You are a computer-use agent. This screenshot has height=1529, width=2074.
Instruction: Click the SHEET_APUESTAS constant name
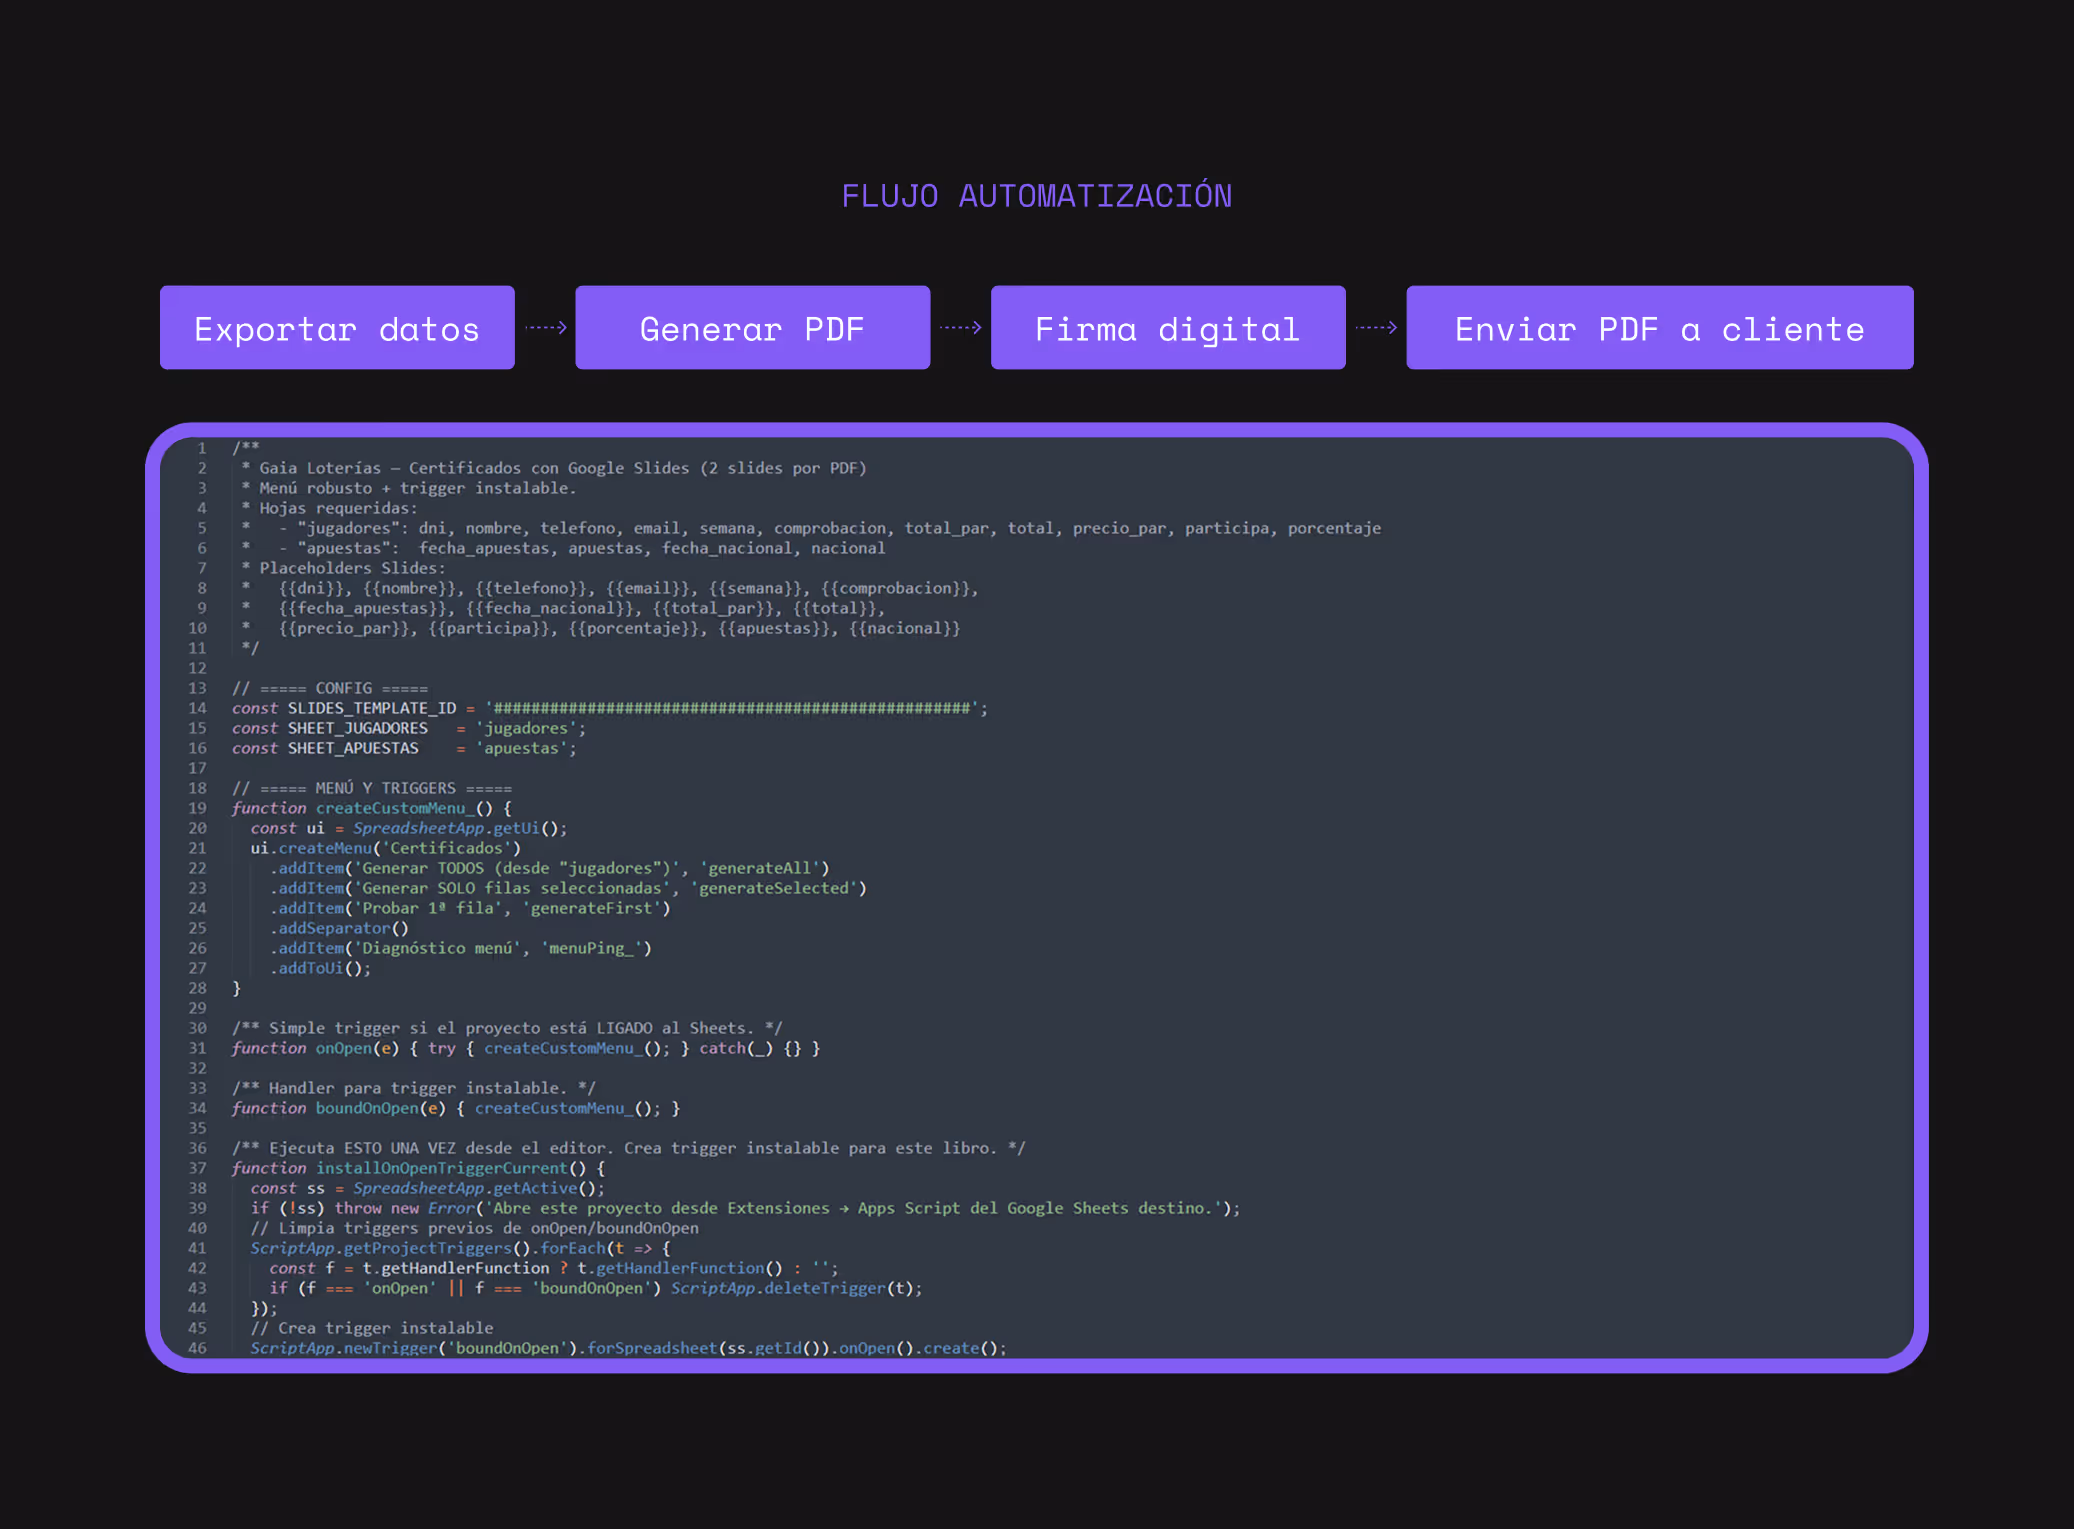pos(352,748)
